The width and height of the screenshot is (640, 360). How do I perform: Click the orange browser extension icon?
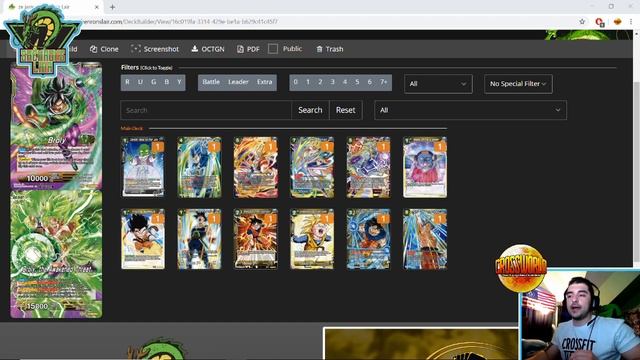coord(617,22)
